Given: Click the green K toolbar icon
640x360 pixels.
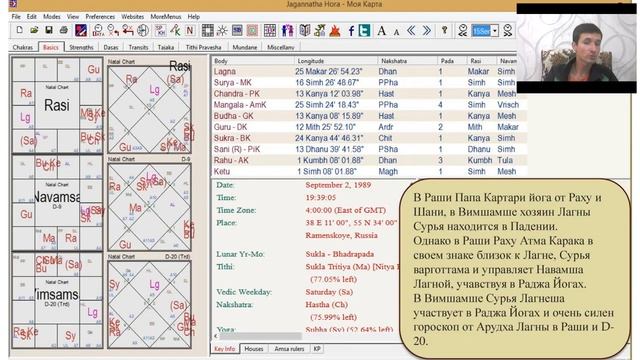Looking at the screenshot, I should 175,31.
